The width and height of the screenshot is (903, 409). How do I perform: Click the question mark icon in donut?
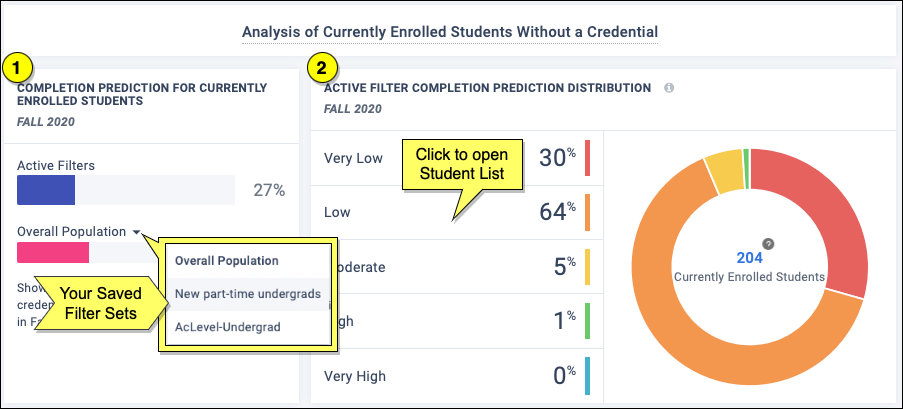point(768,243)
